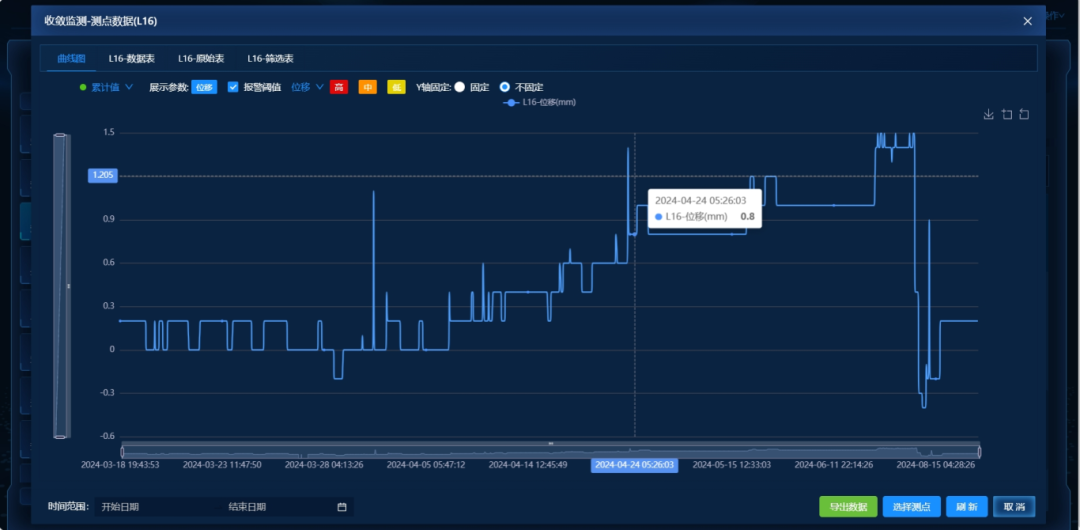Image resolution: width=1080 pixels, height=530 pixels.
Task: Expand the 位移 threshold dropdown
Action: coord(307,88)
